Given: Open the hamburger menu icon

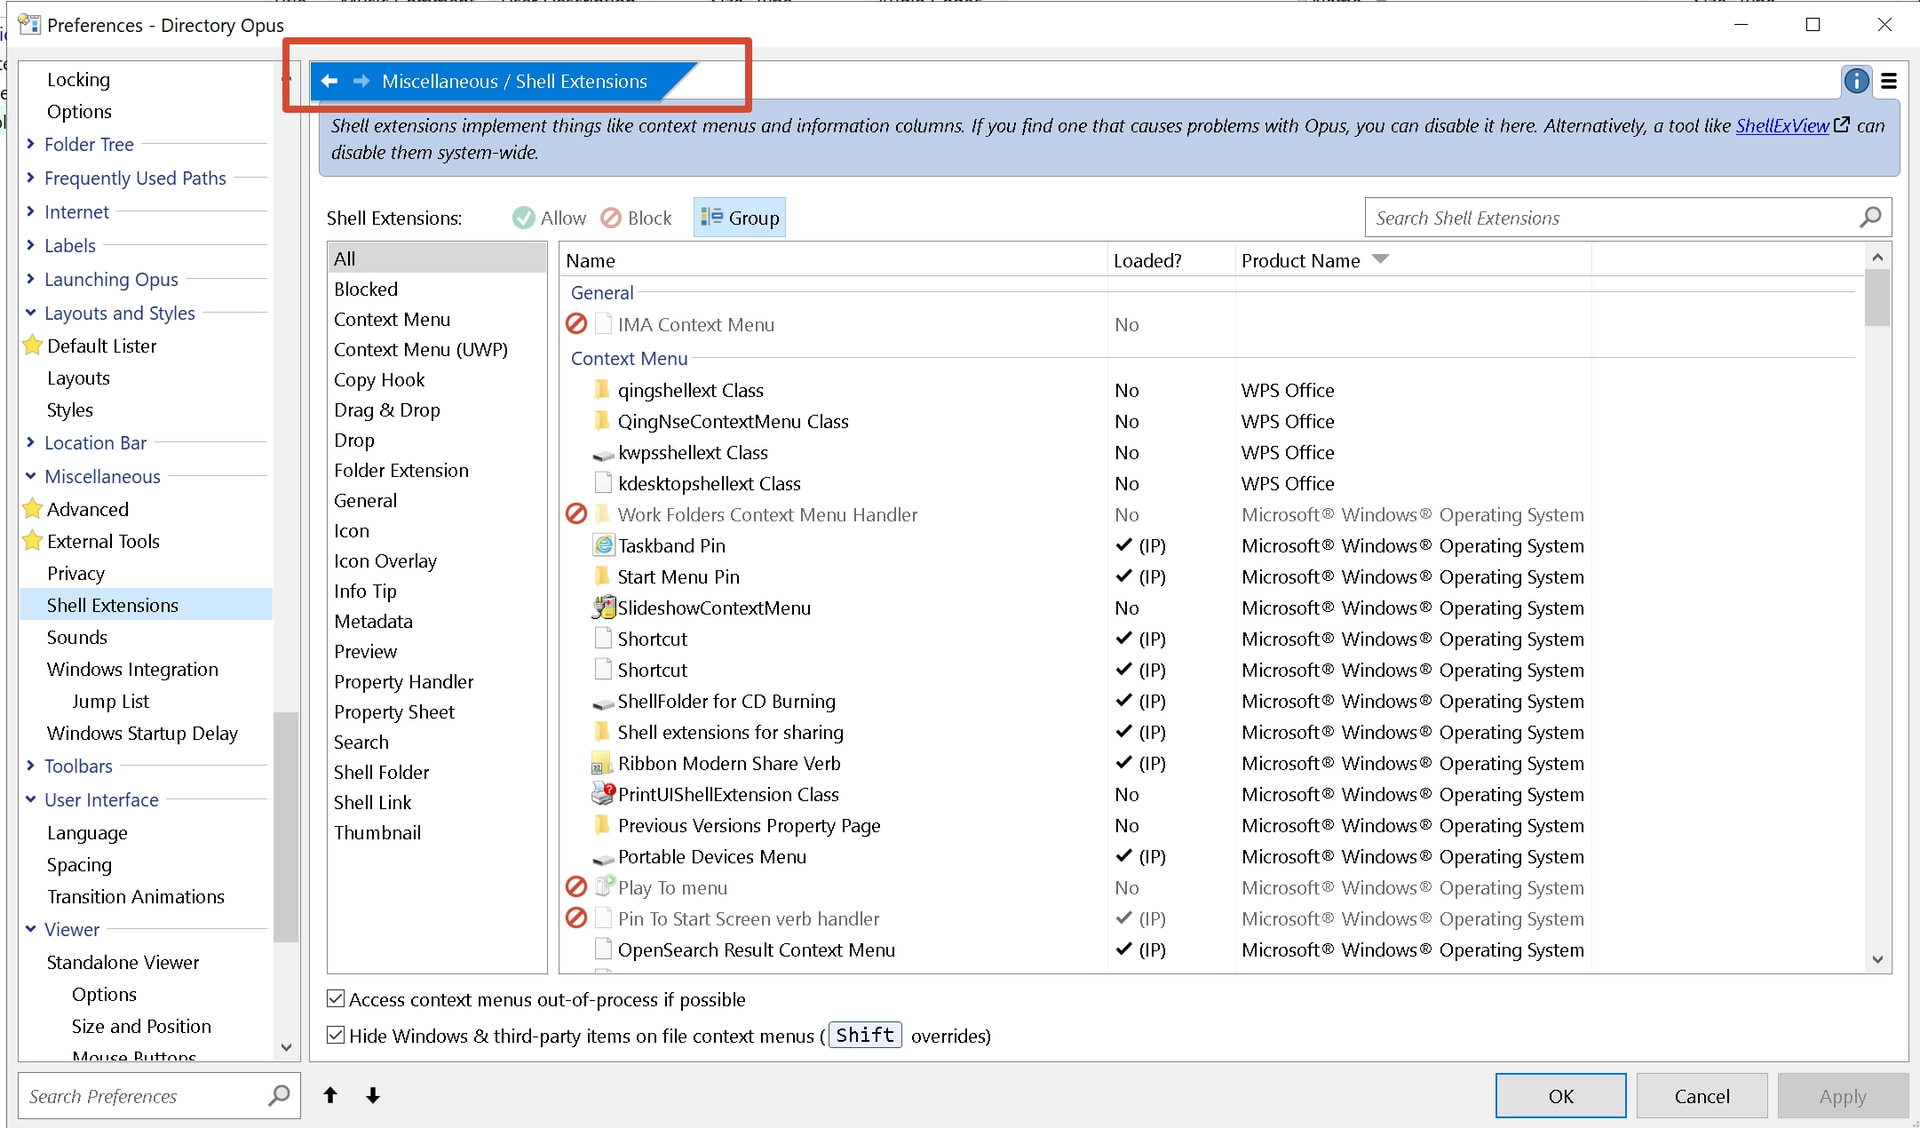Looking at the screenshot, I should (x=1889, y=81).
